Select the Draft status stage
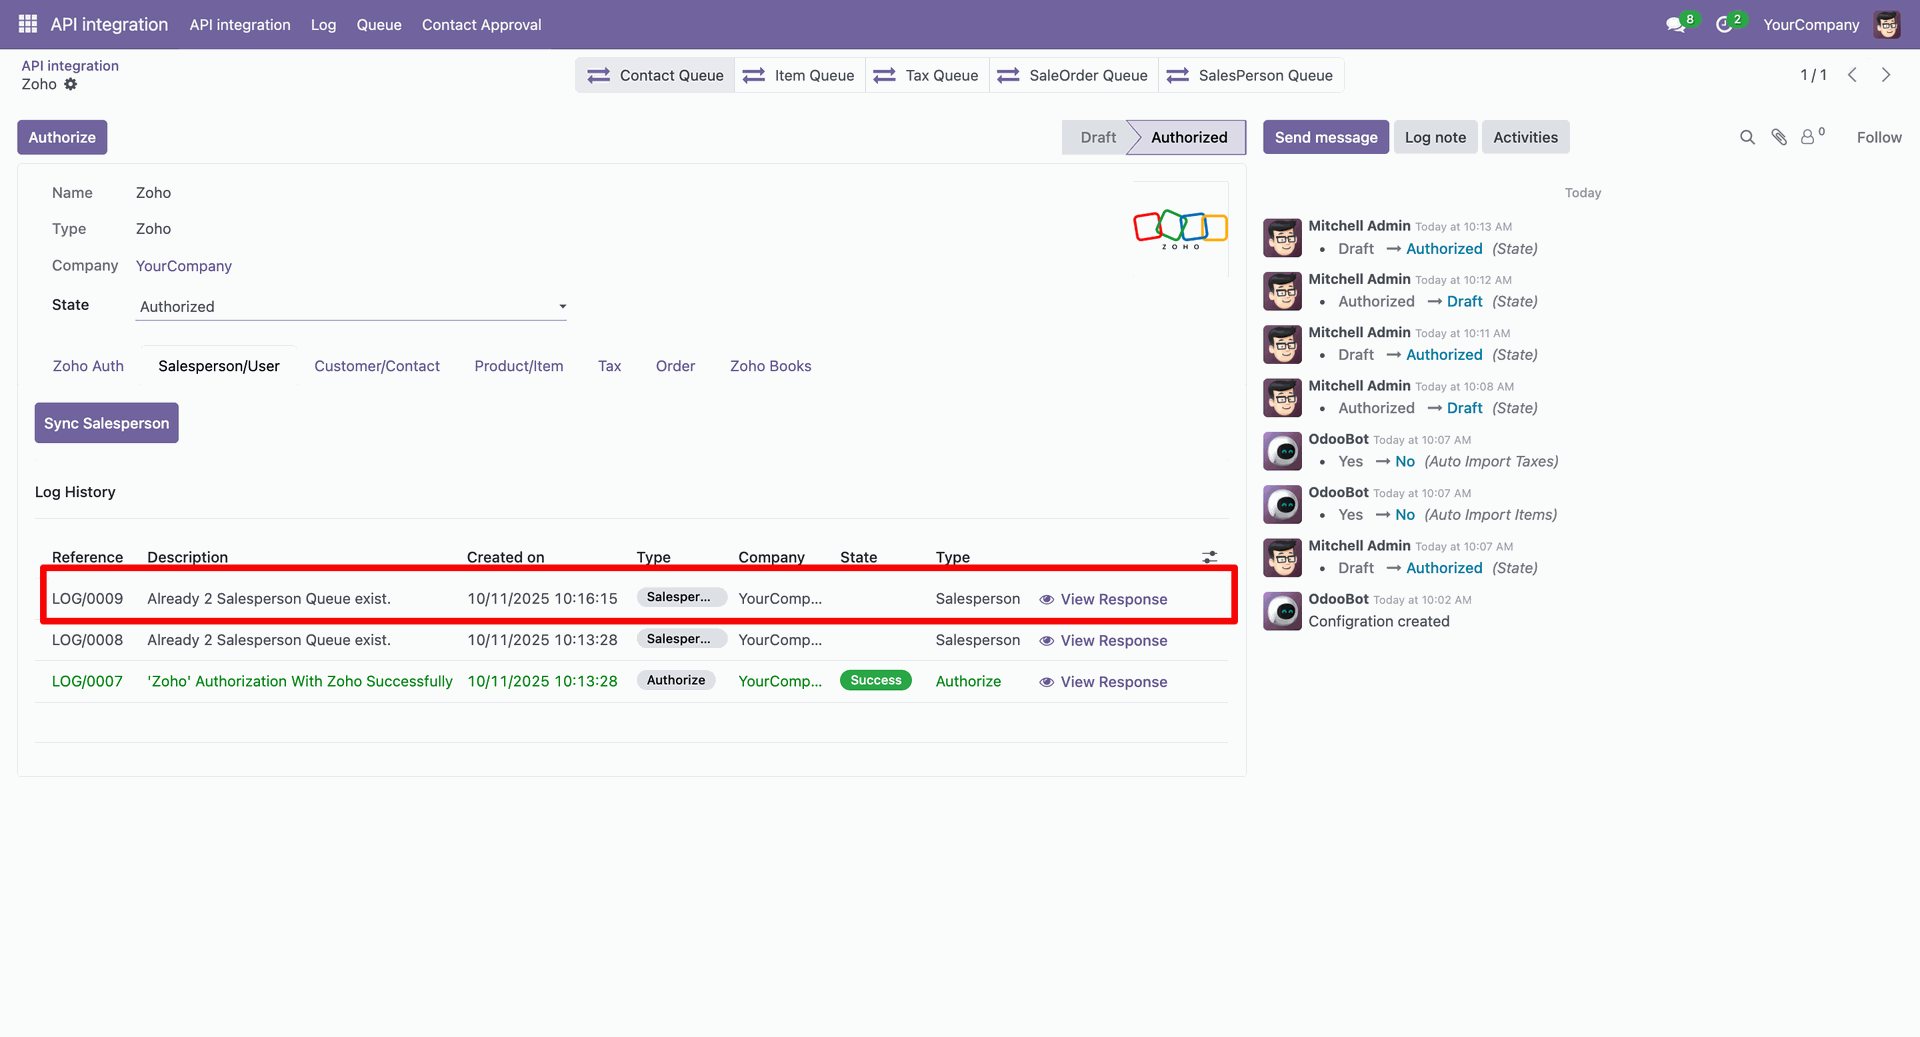1920x1037 pixels. tap(1097, 137)
